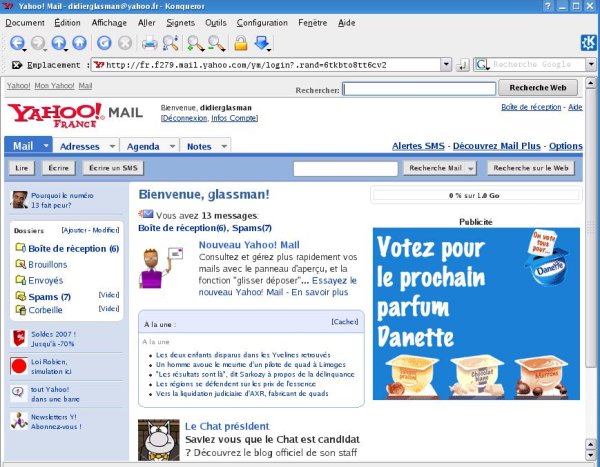Click the Déconnexion link

point(184,118)
